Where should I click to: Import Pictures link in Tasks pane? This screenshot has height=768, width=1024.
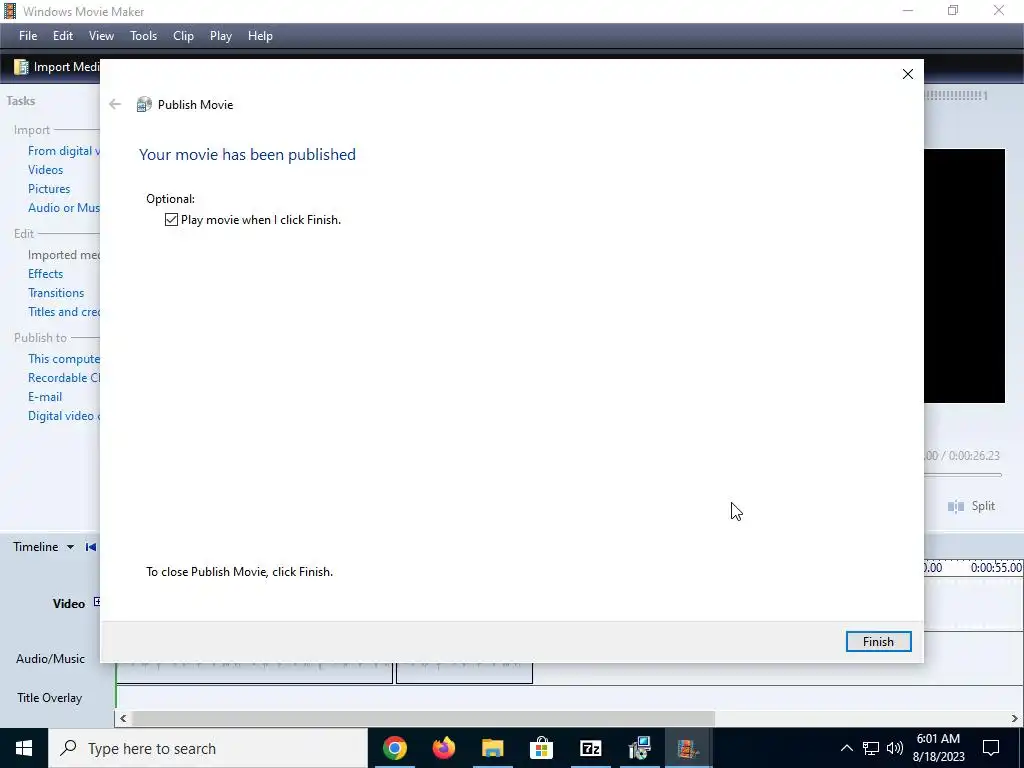(49, 189)
